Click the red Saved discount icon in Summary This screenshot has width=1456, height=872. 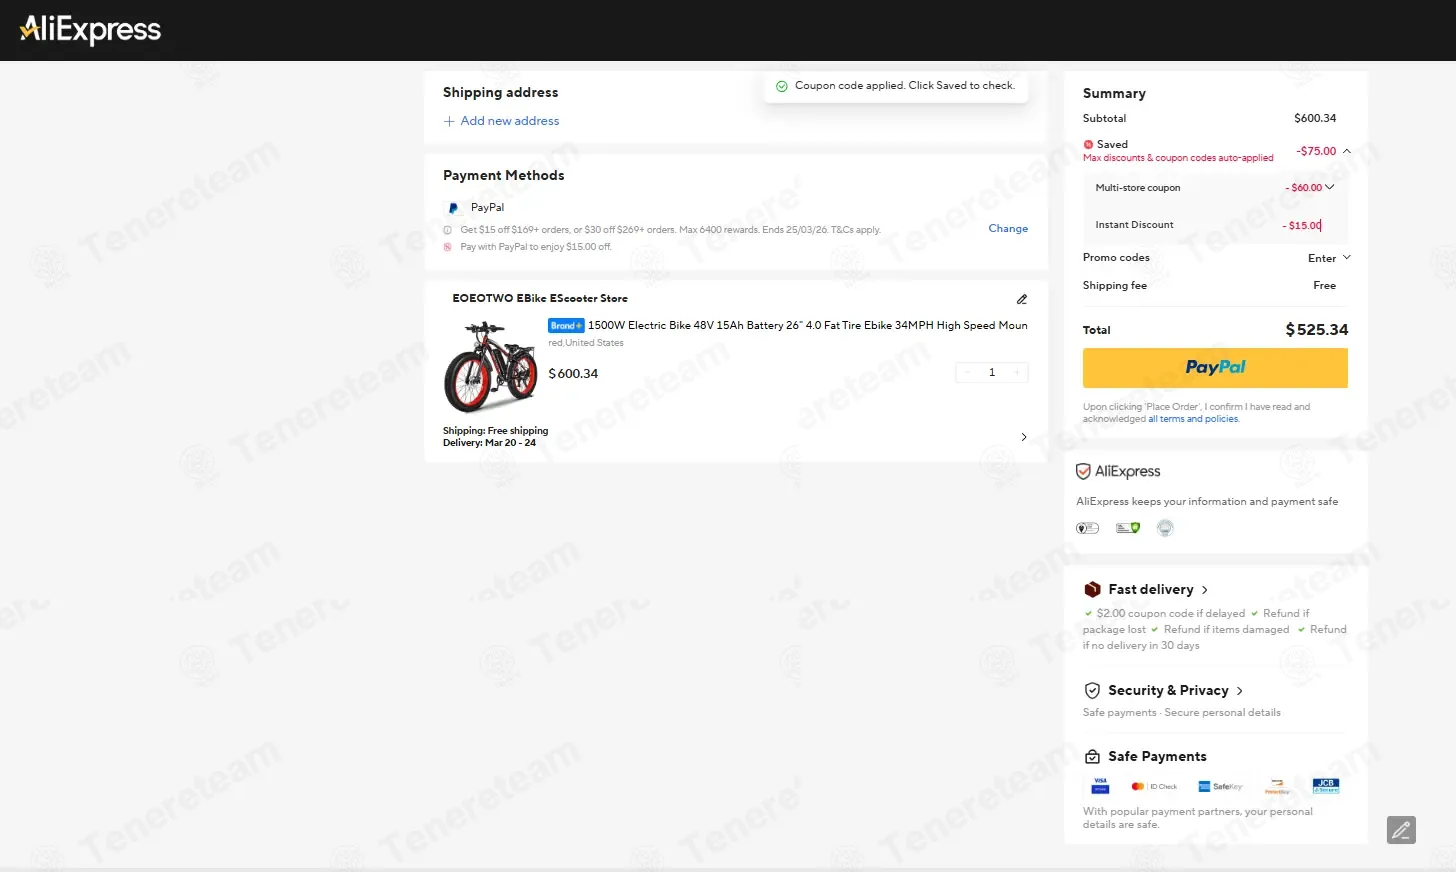(x=1088, y=145)
